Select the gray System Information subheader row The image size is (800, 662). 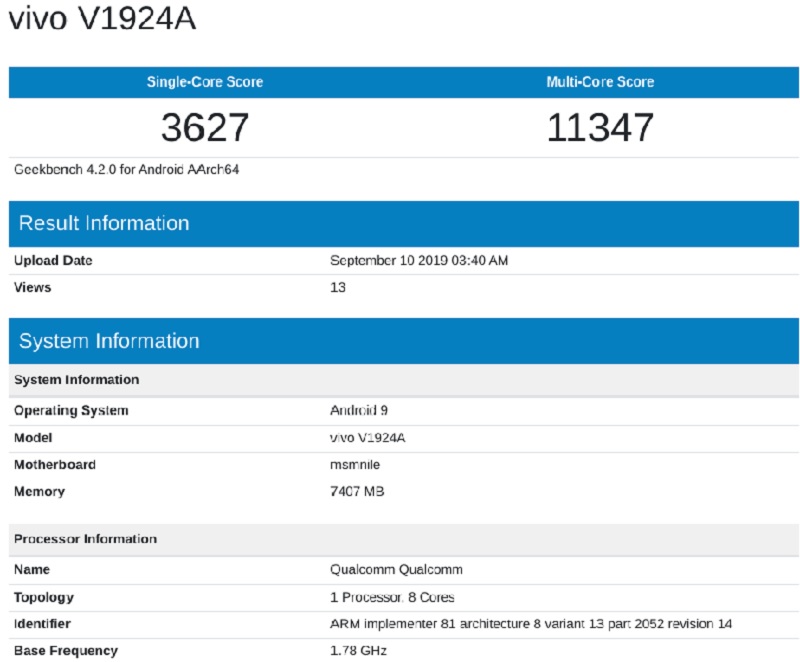[x=404, y=380]
